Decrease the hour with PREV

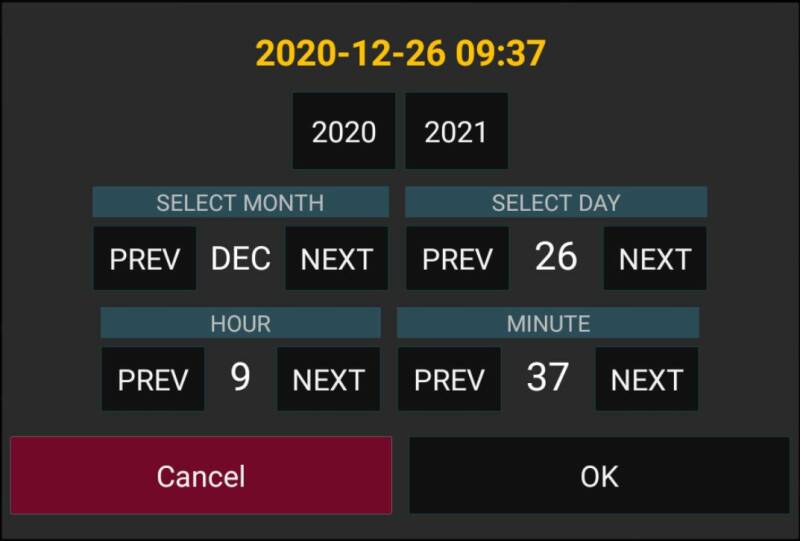click(x=153, y=380)
